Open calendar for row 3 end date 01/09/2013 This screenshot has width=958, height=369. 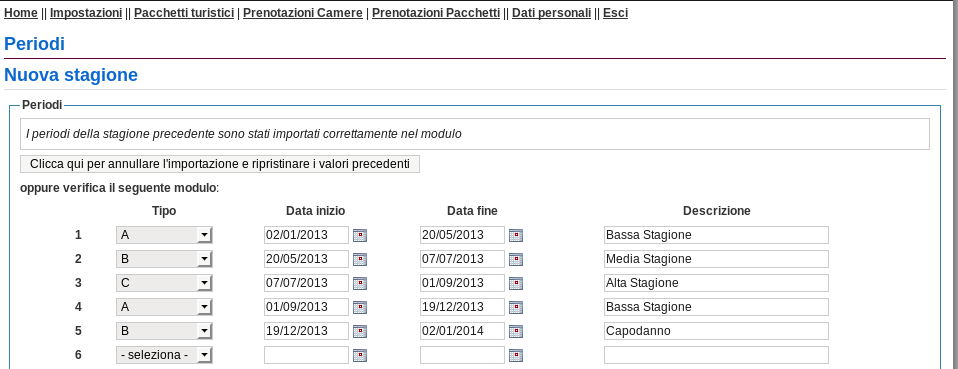click(516, 283)
